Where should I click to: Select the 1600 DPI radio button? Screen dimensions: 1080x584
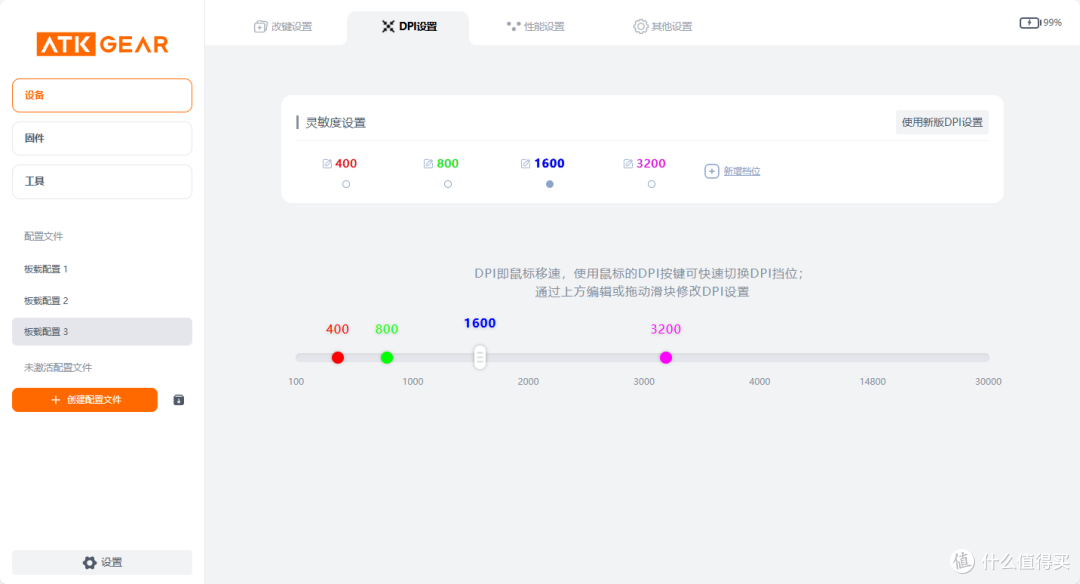[x=550, y=184]
